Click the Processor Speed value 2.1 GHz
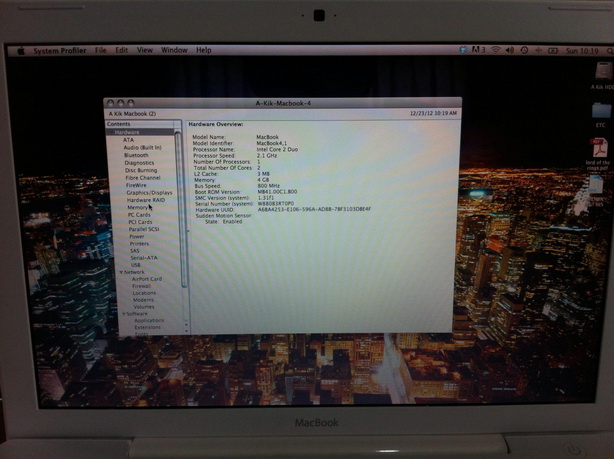 click(x=267, y=155)
